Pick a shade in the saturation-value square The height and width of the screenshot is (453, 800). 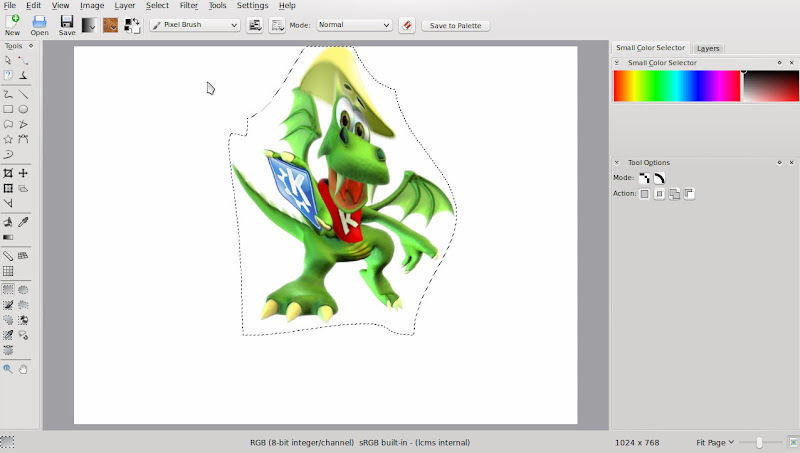770,86
